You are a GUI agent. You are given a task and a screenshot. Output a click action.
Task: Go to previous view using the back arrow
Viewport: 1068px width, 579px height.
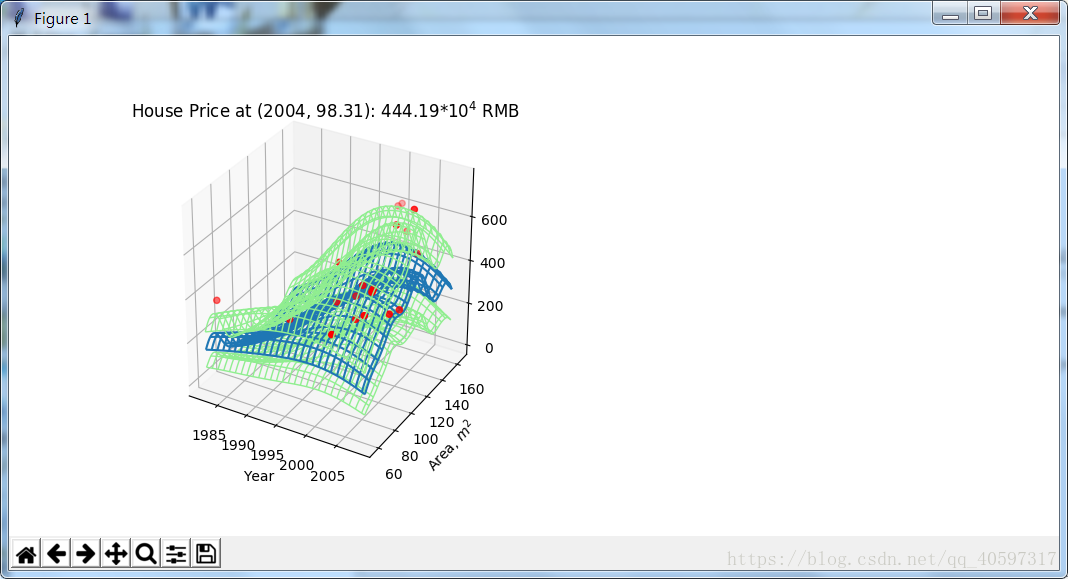(x=56, y=552)
